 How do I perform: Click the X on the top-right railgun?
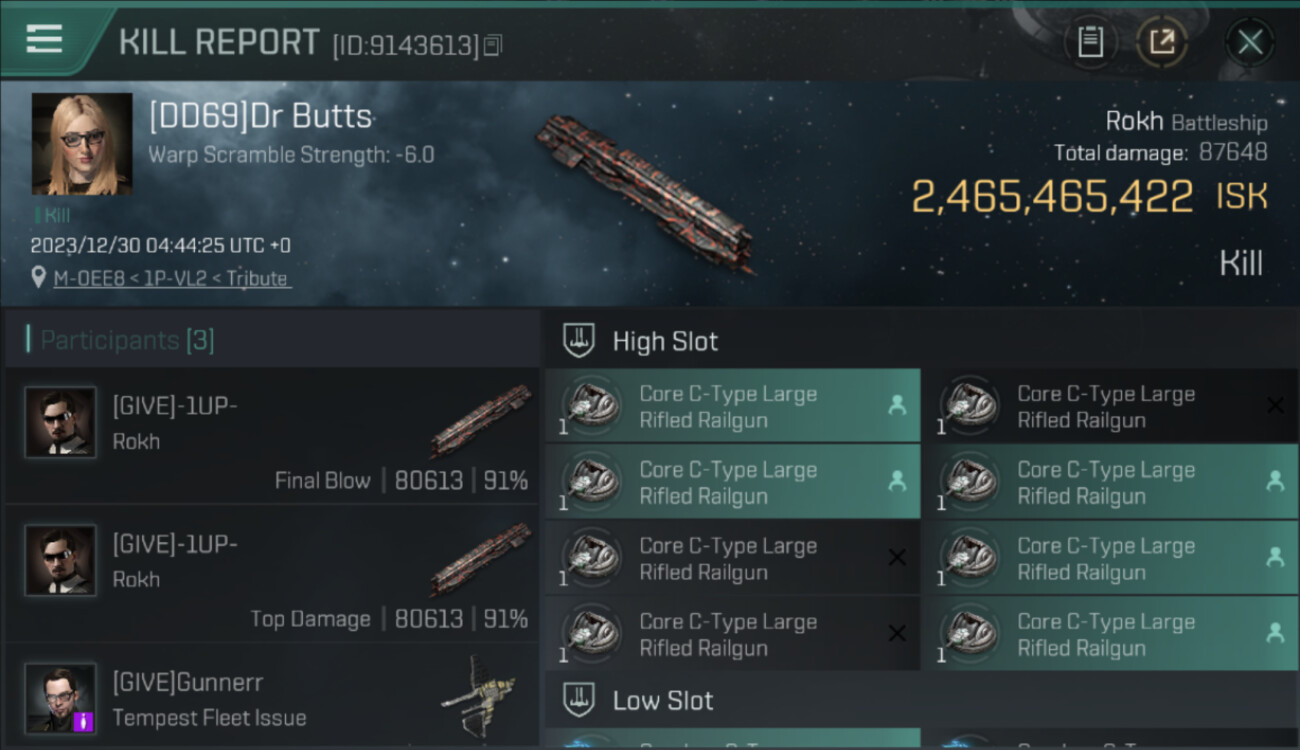click(1275, 405)
